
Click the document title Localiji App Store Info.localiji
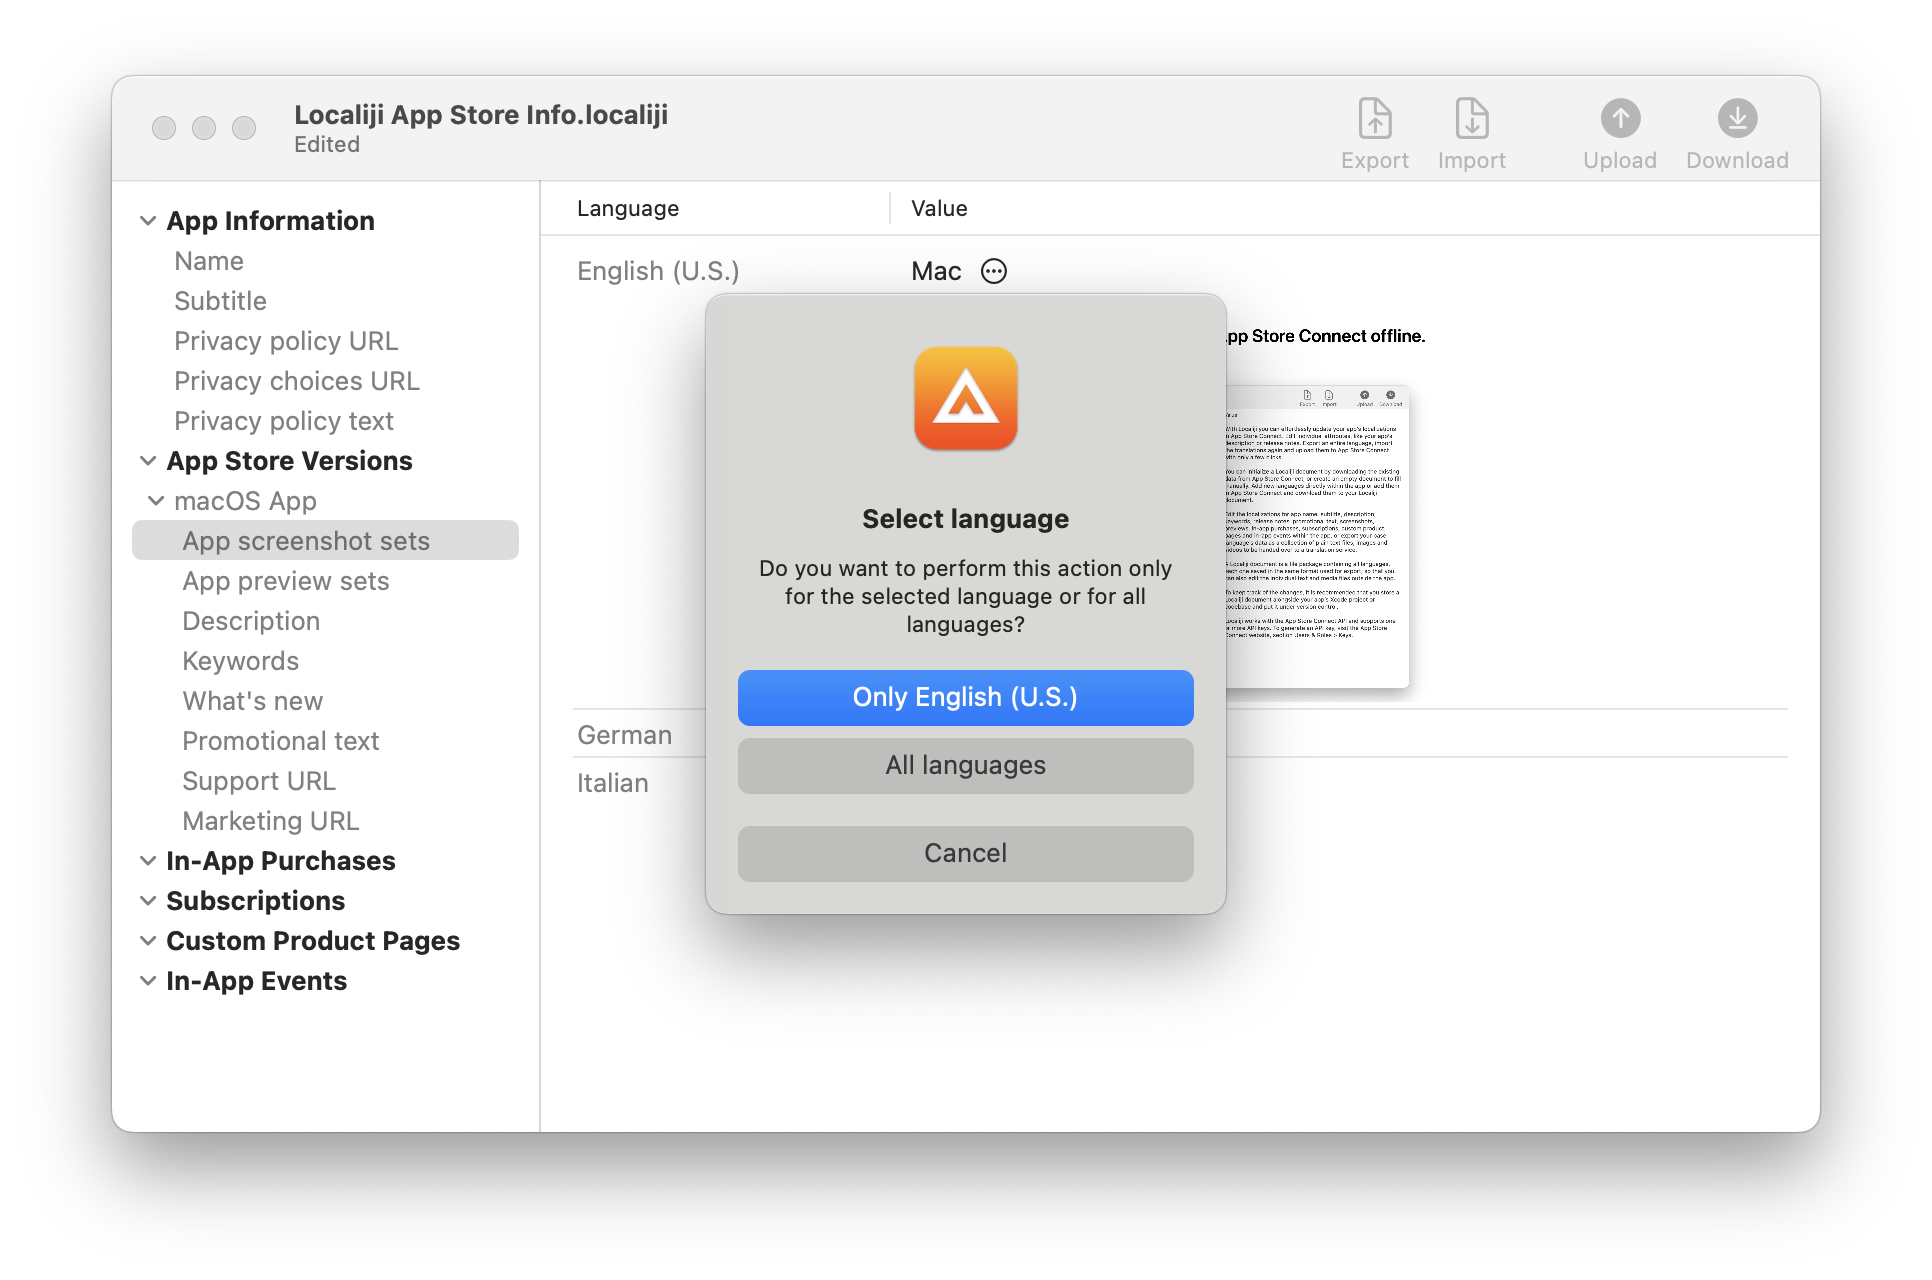(x=481, y=115)
